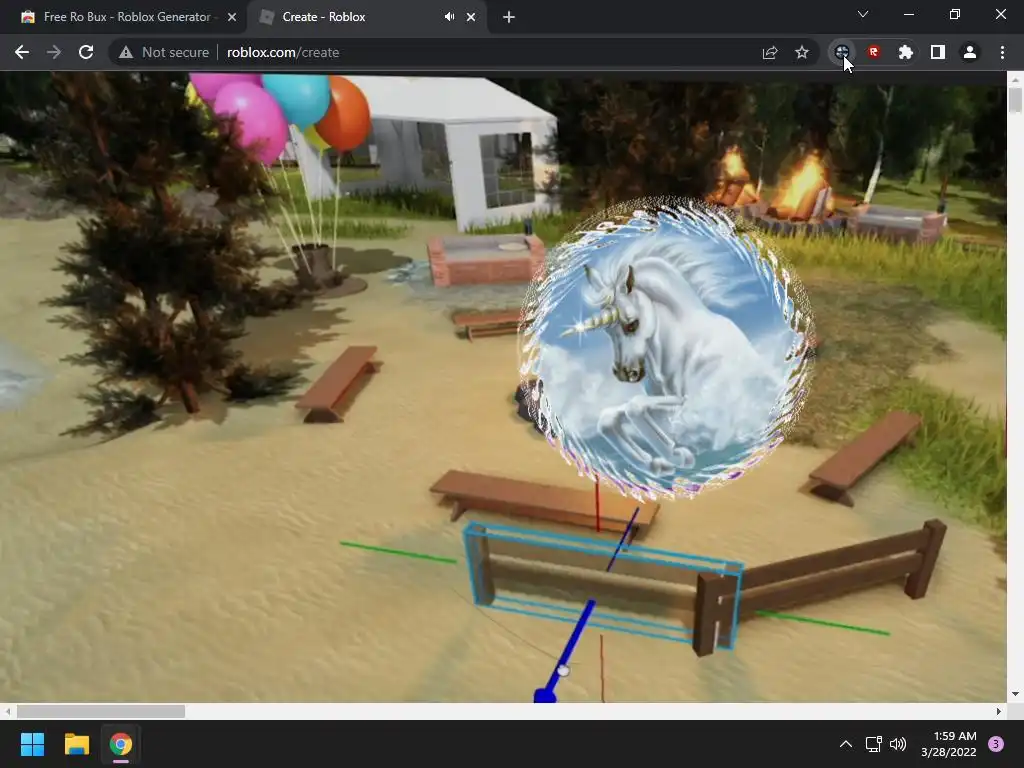Open the volume tray icon
The image size is (1024, 768).
click(898, 744)
